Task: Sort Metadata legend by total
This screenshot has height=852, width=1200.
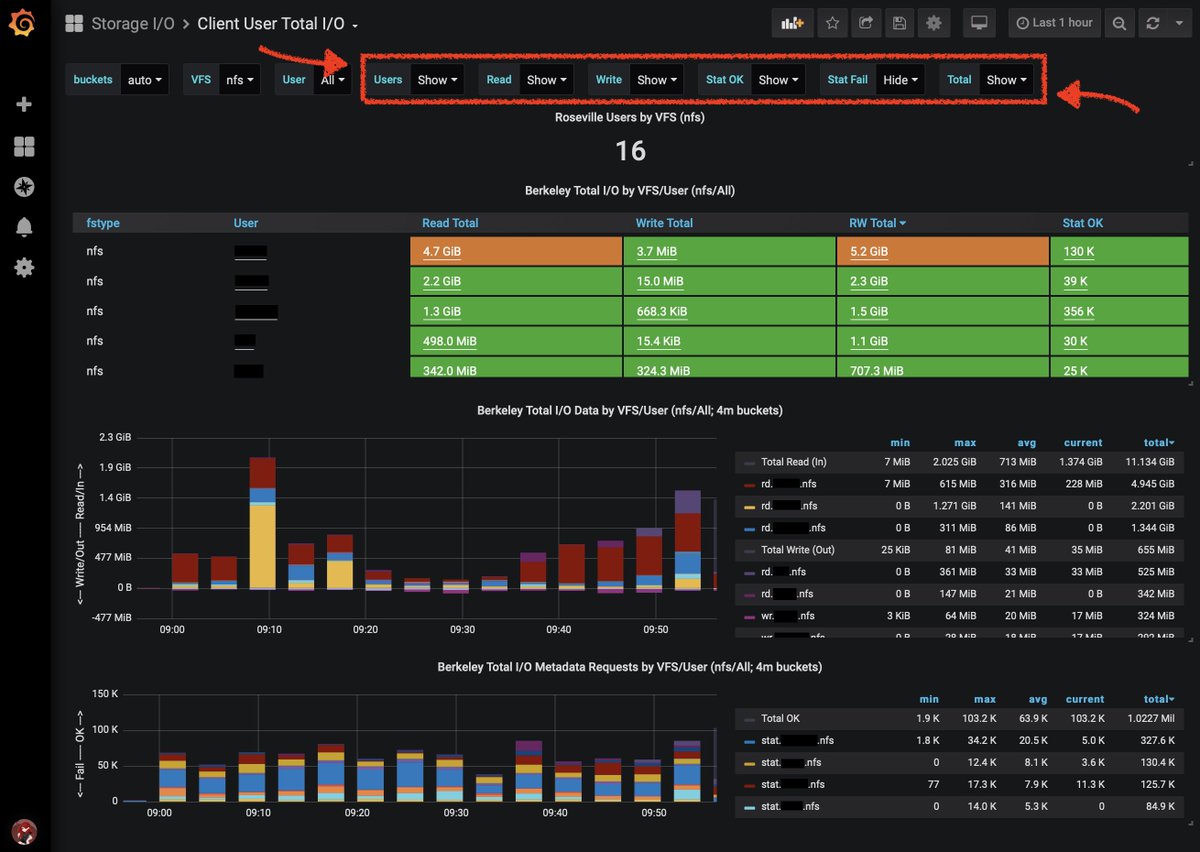Action: click(1160, 699)
